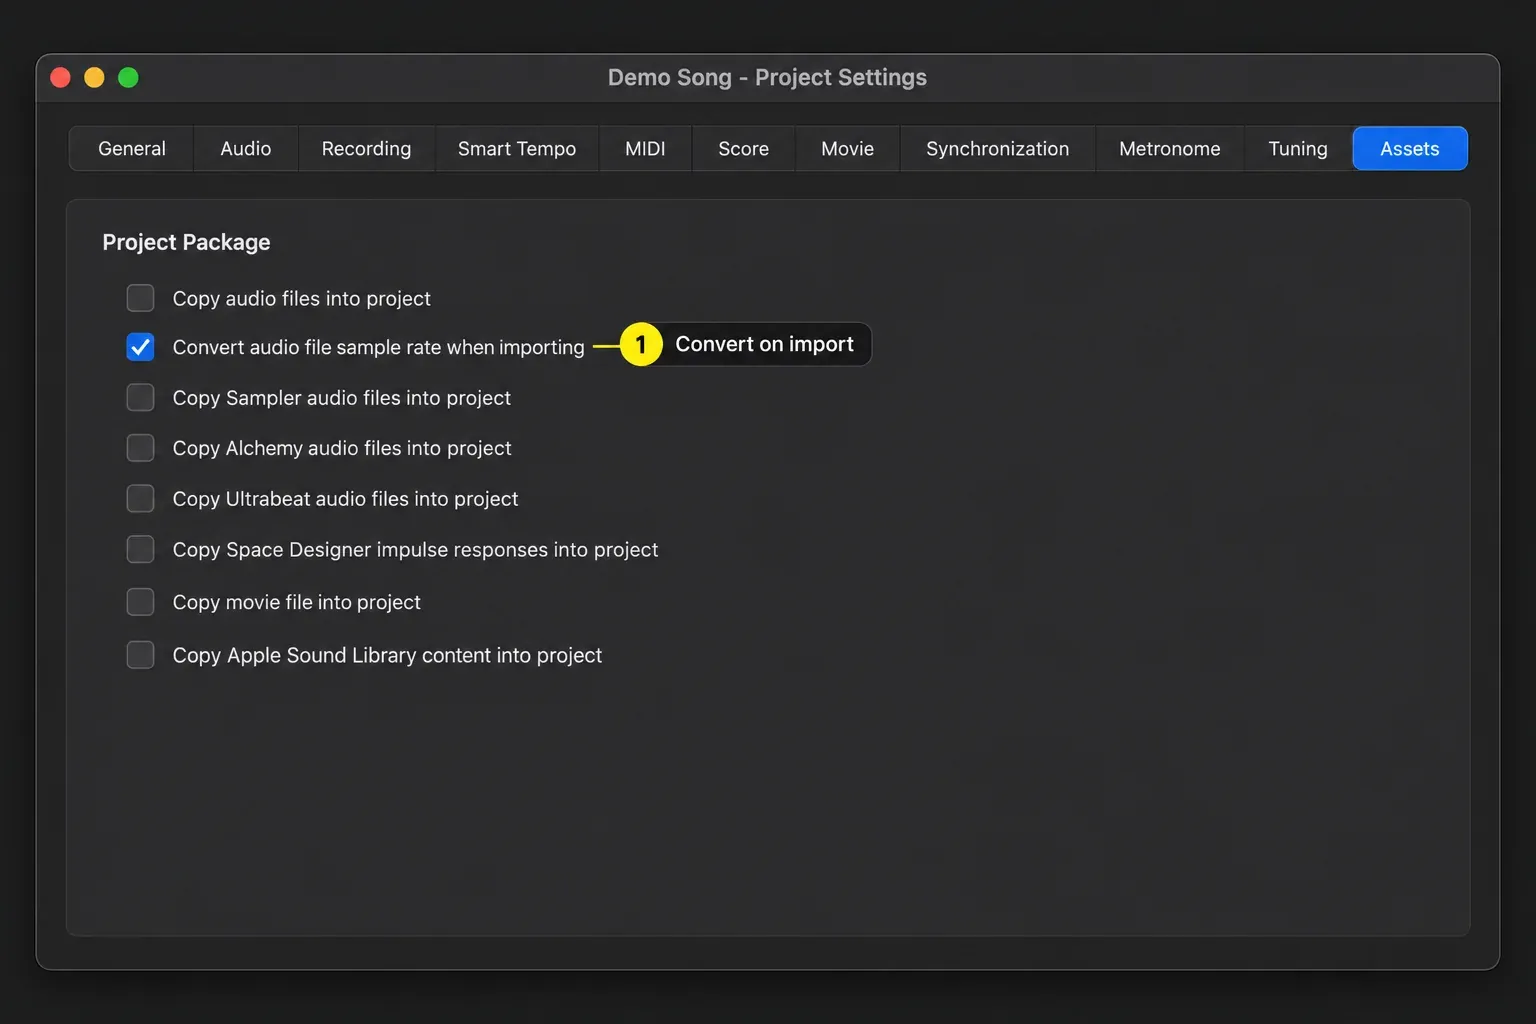Open the Audio settings tab
The height and width of the screenshot is (1024, 1536).
point(245,149)
